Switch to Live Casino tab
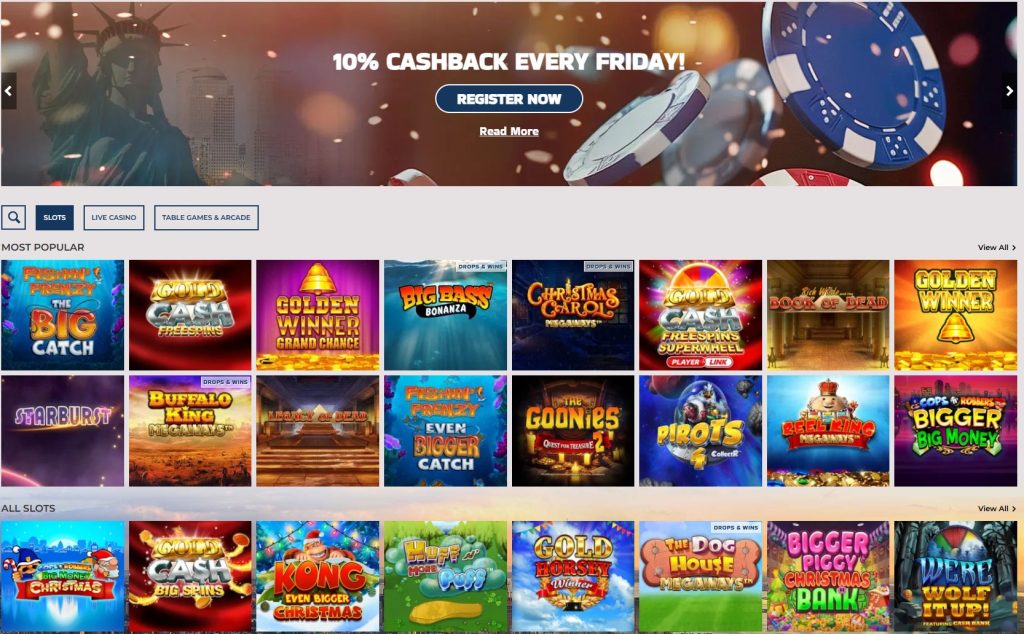 [x=114, y=217]
